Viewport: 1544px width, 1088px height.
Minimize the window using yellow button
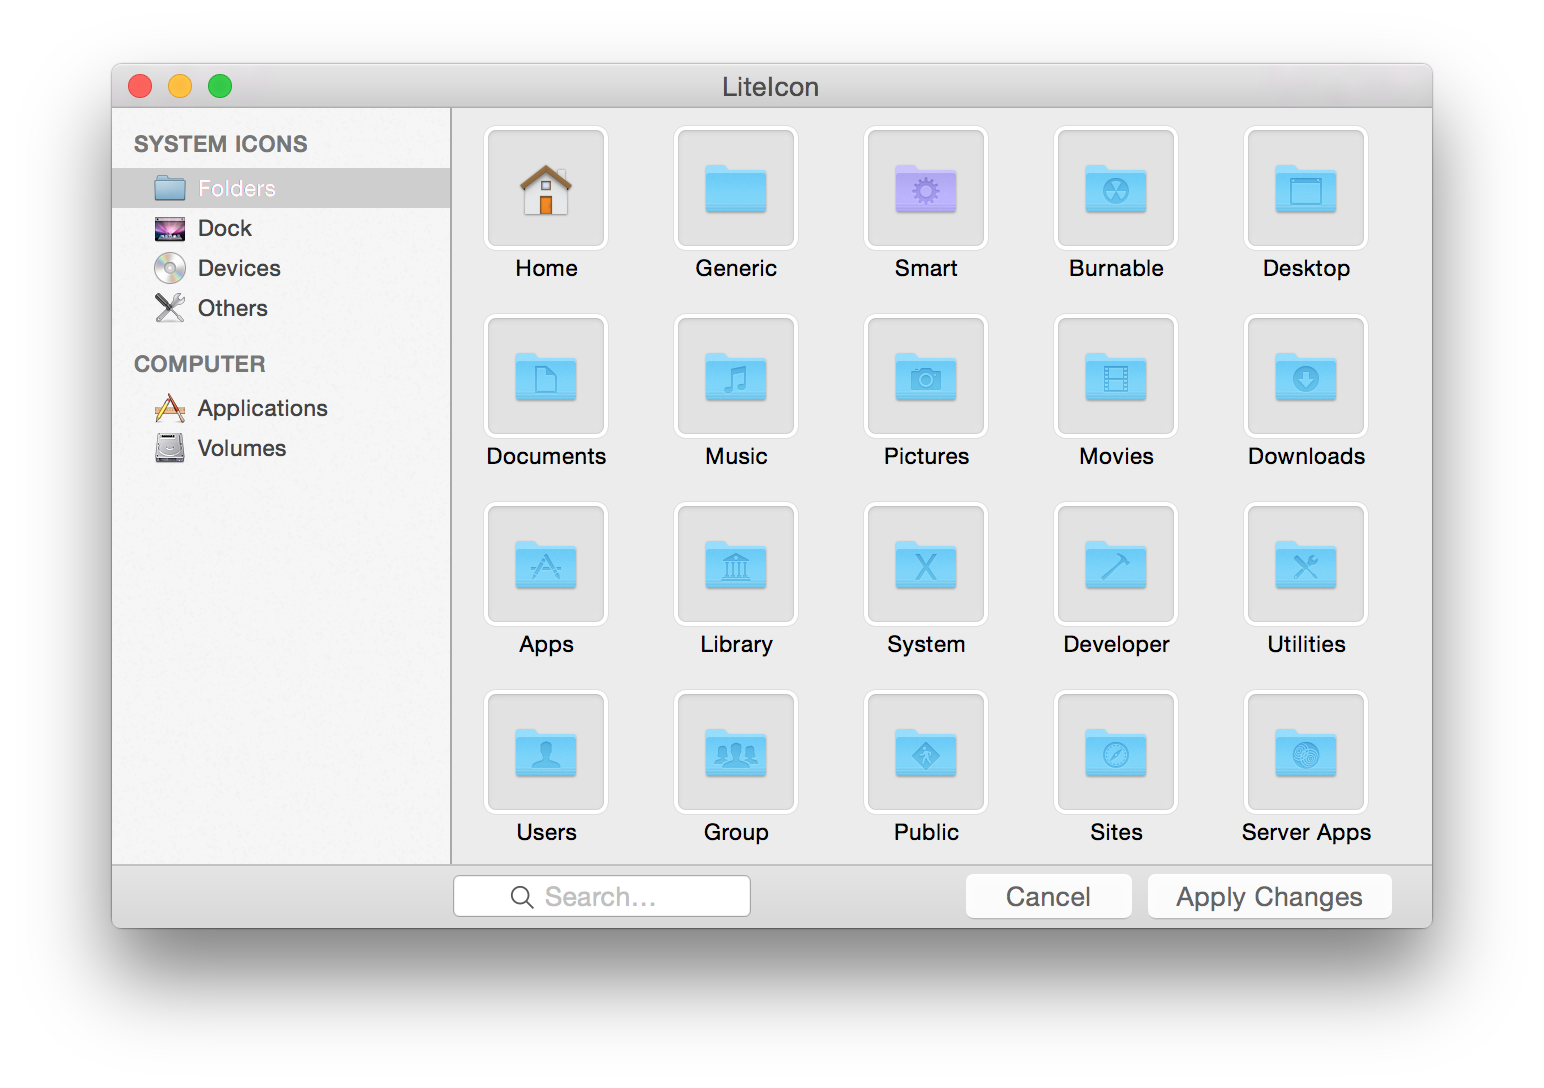(x=180, y=86)
